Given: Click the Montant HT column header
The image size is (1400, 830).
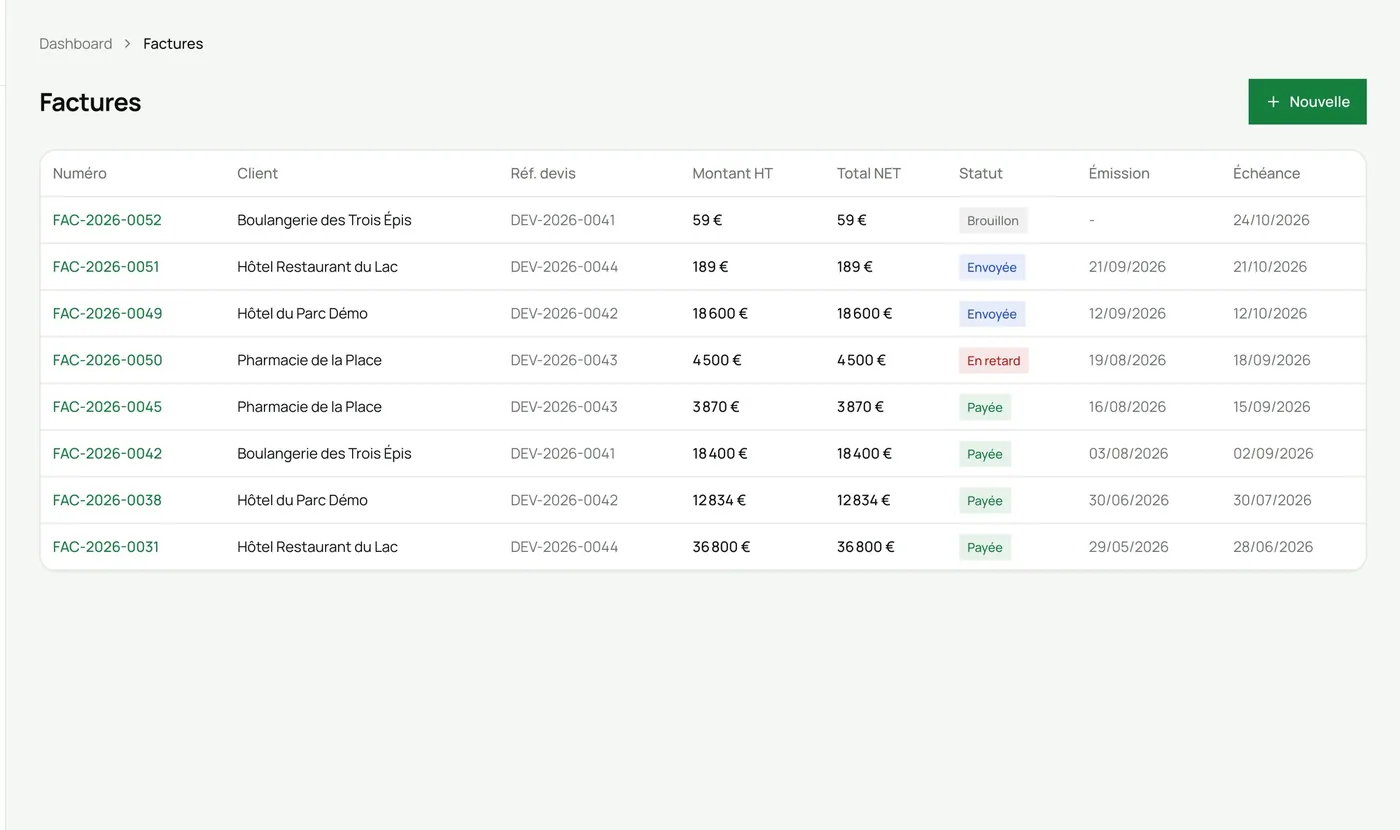Looking at the screenshot, I should click(x=733, y=173).
